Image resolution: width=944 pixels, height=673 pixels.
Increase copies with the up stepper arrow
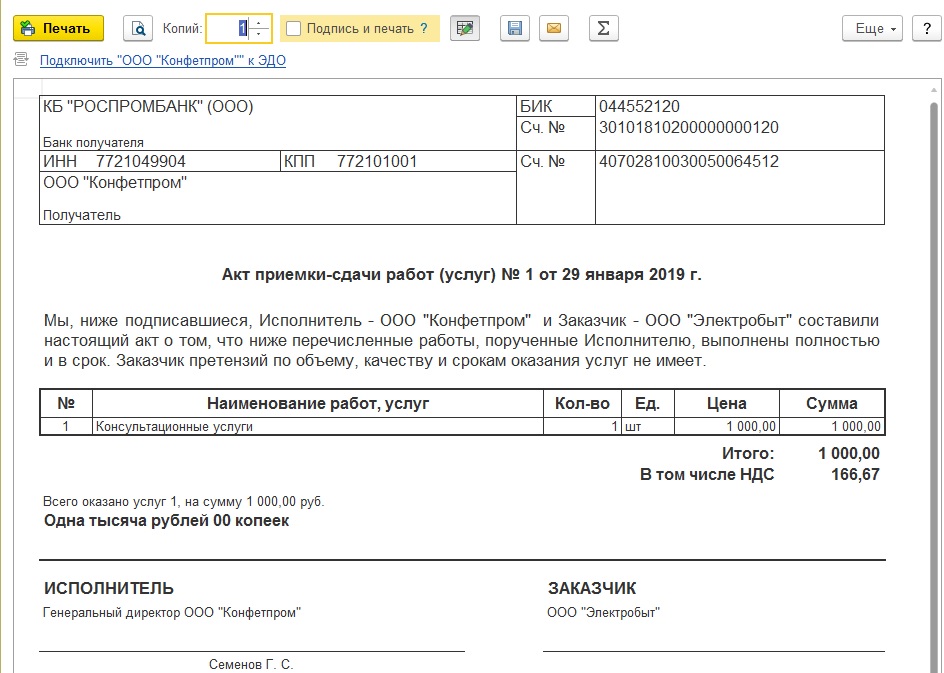[259, 23]
